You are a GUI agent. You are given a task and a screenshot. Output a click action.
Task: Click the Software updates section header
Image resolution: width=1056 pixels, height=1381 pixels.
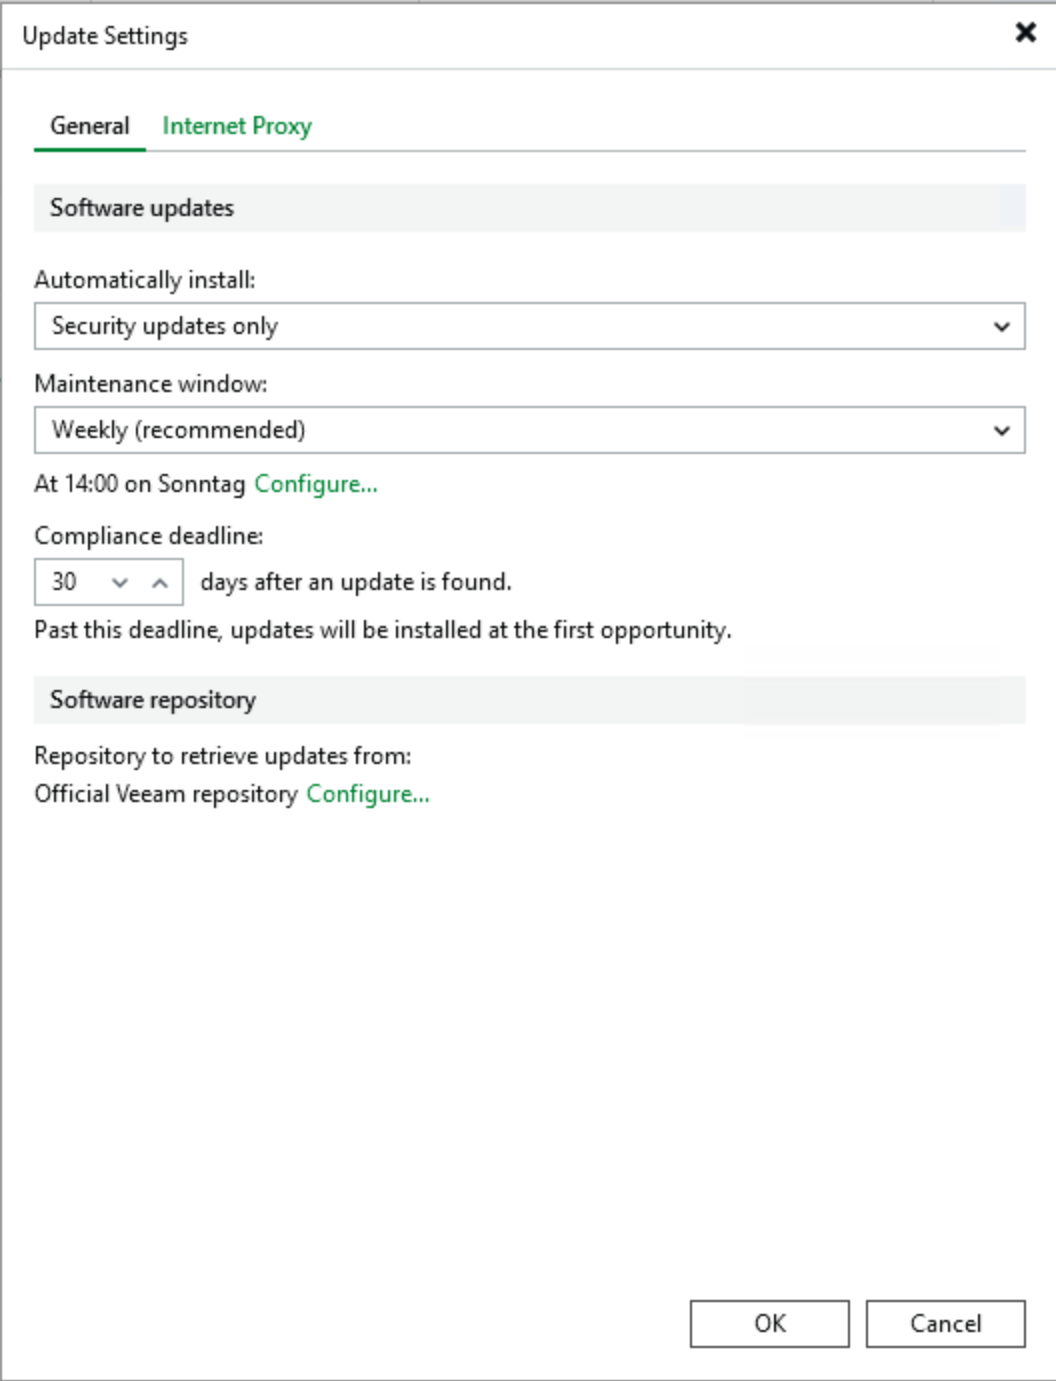(x=142, y=208)
